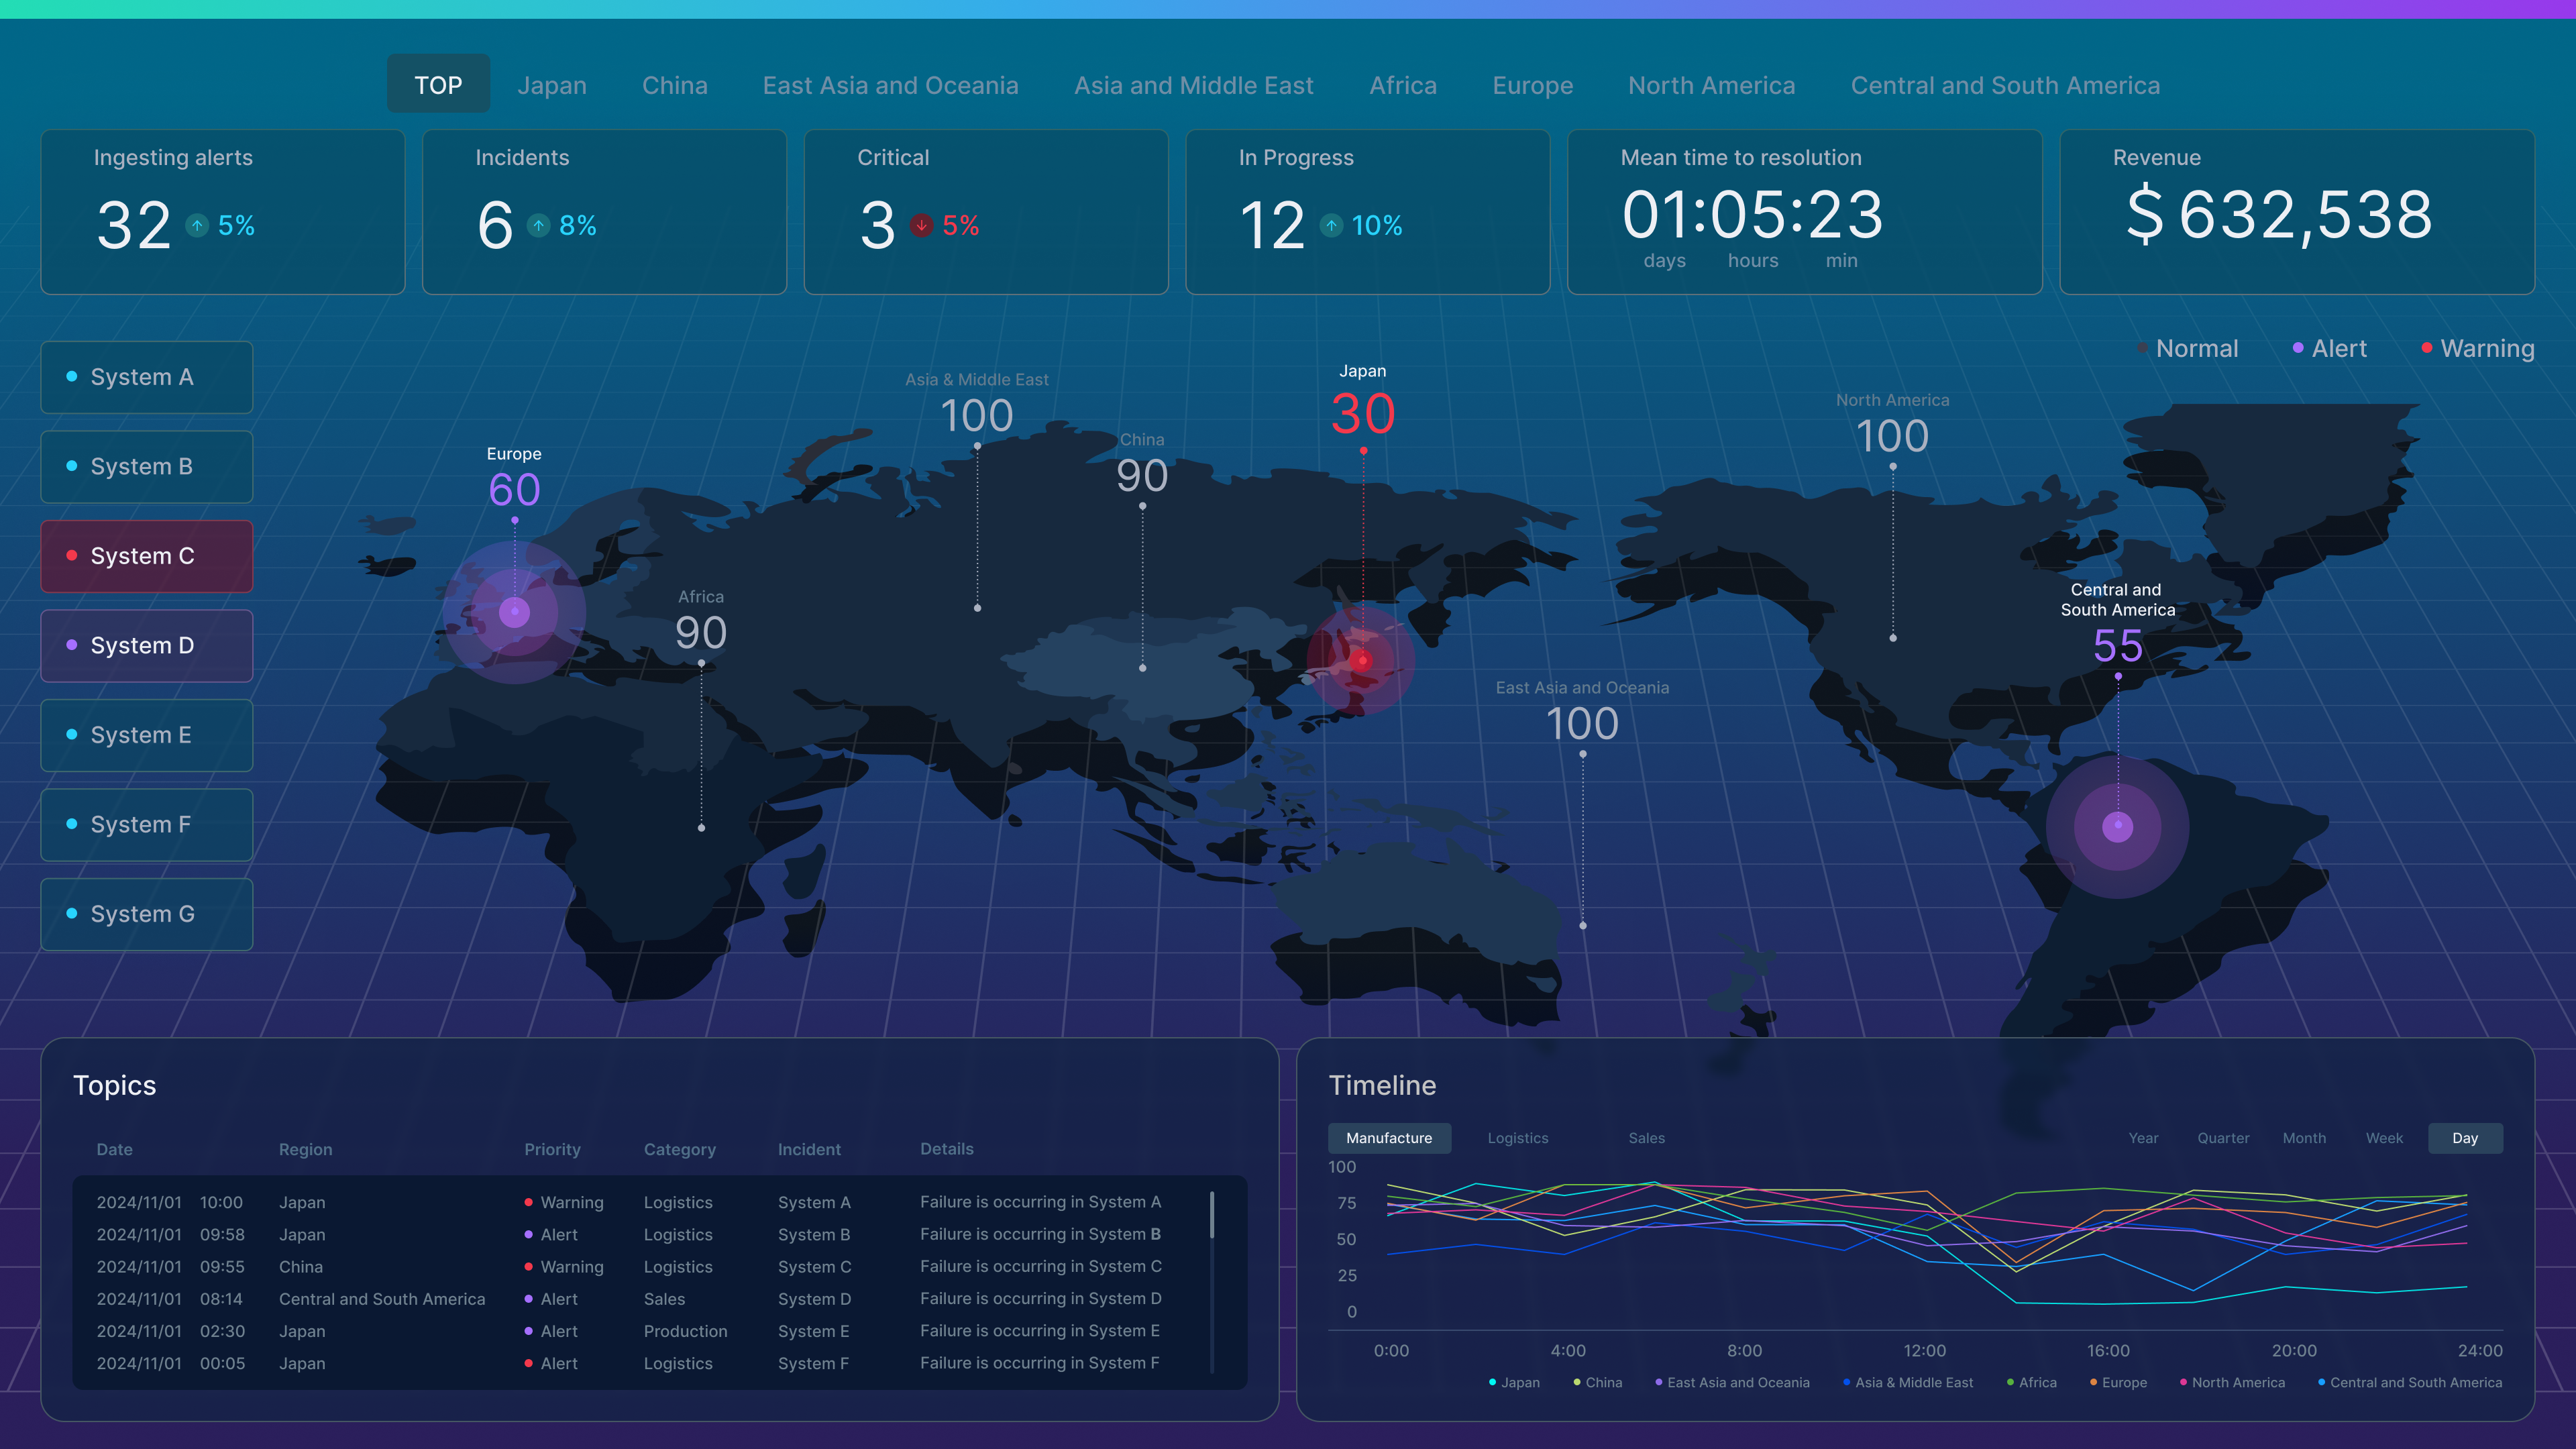The width and height of the screenshot is (2576, 1449).
Task: Click the up-arrow icon beside Ingesting alerts 5%
Action: [197, 226]
